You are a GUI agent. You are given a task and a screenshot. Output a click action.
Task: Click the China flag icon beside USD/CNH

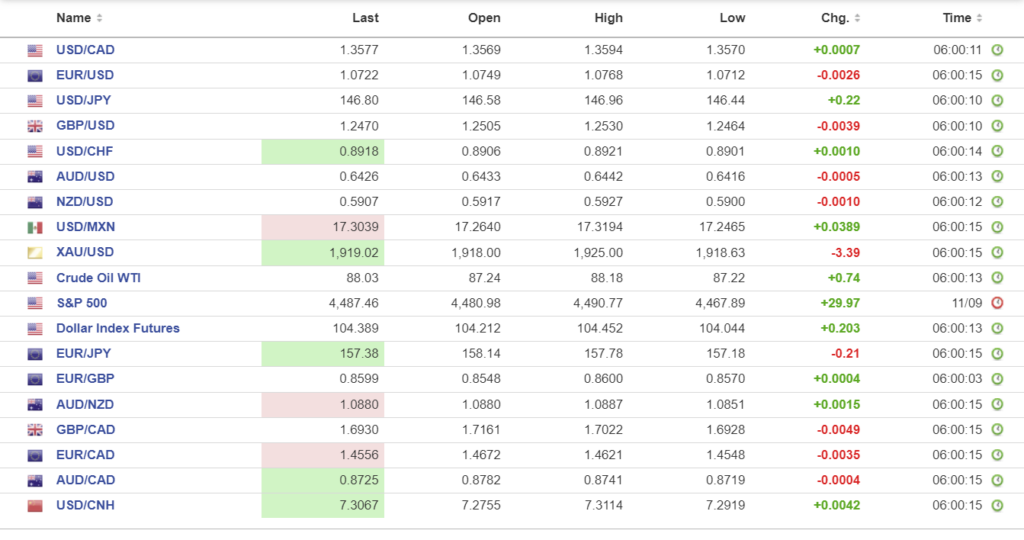[x=35, y=506]
